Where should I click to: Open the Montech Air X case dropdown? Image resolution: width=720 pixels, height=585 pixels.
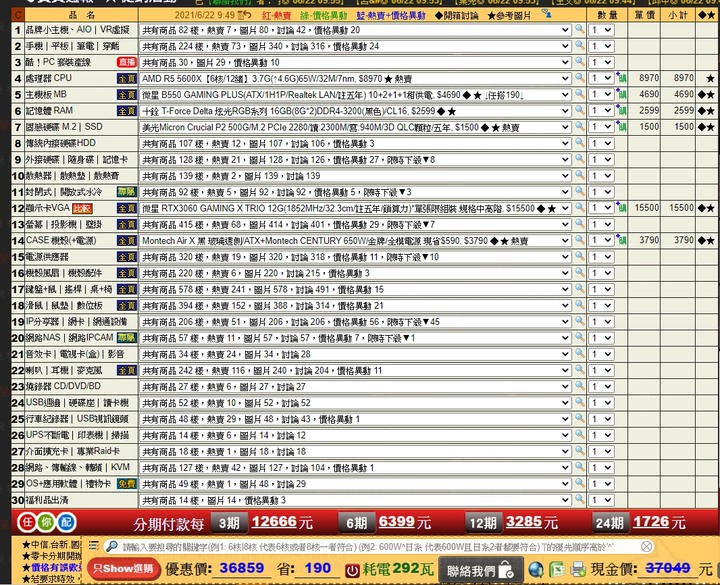[355, 241]
